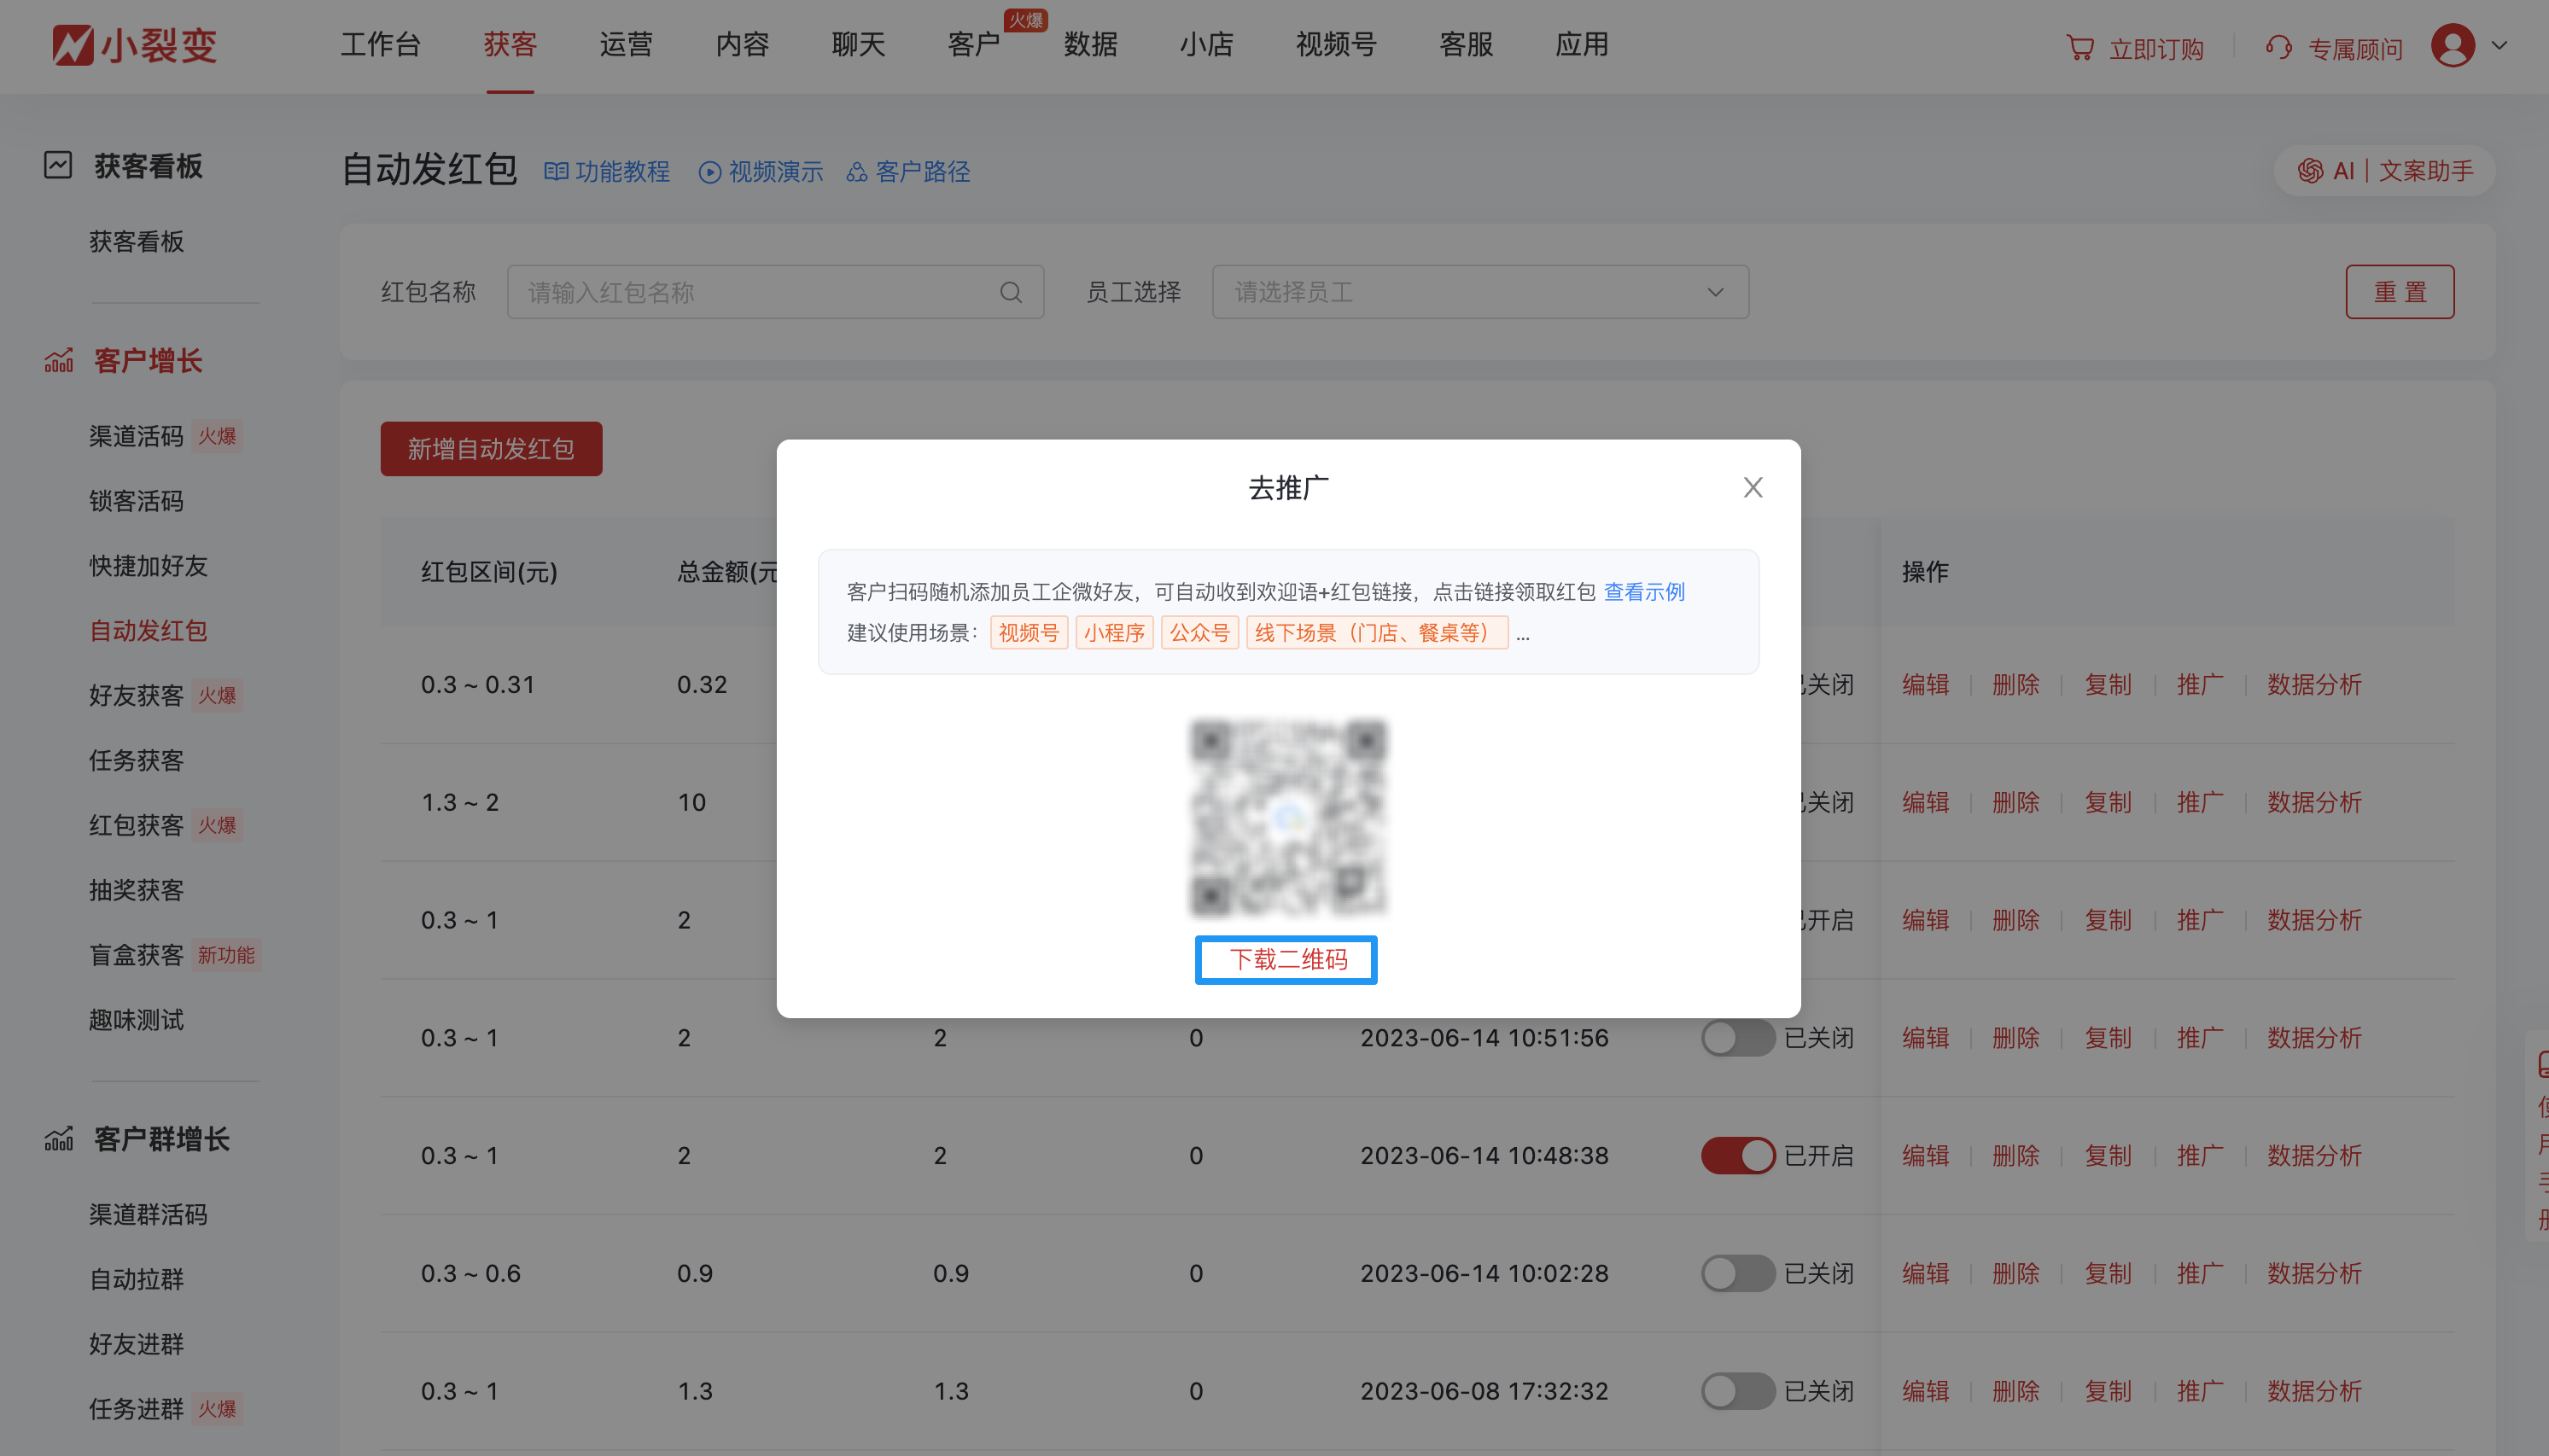Open 任务获客 in the sidebar
Image resolution: width=2549 pixels, height=1456 pixels.
coord(136,761)
